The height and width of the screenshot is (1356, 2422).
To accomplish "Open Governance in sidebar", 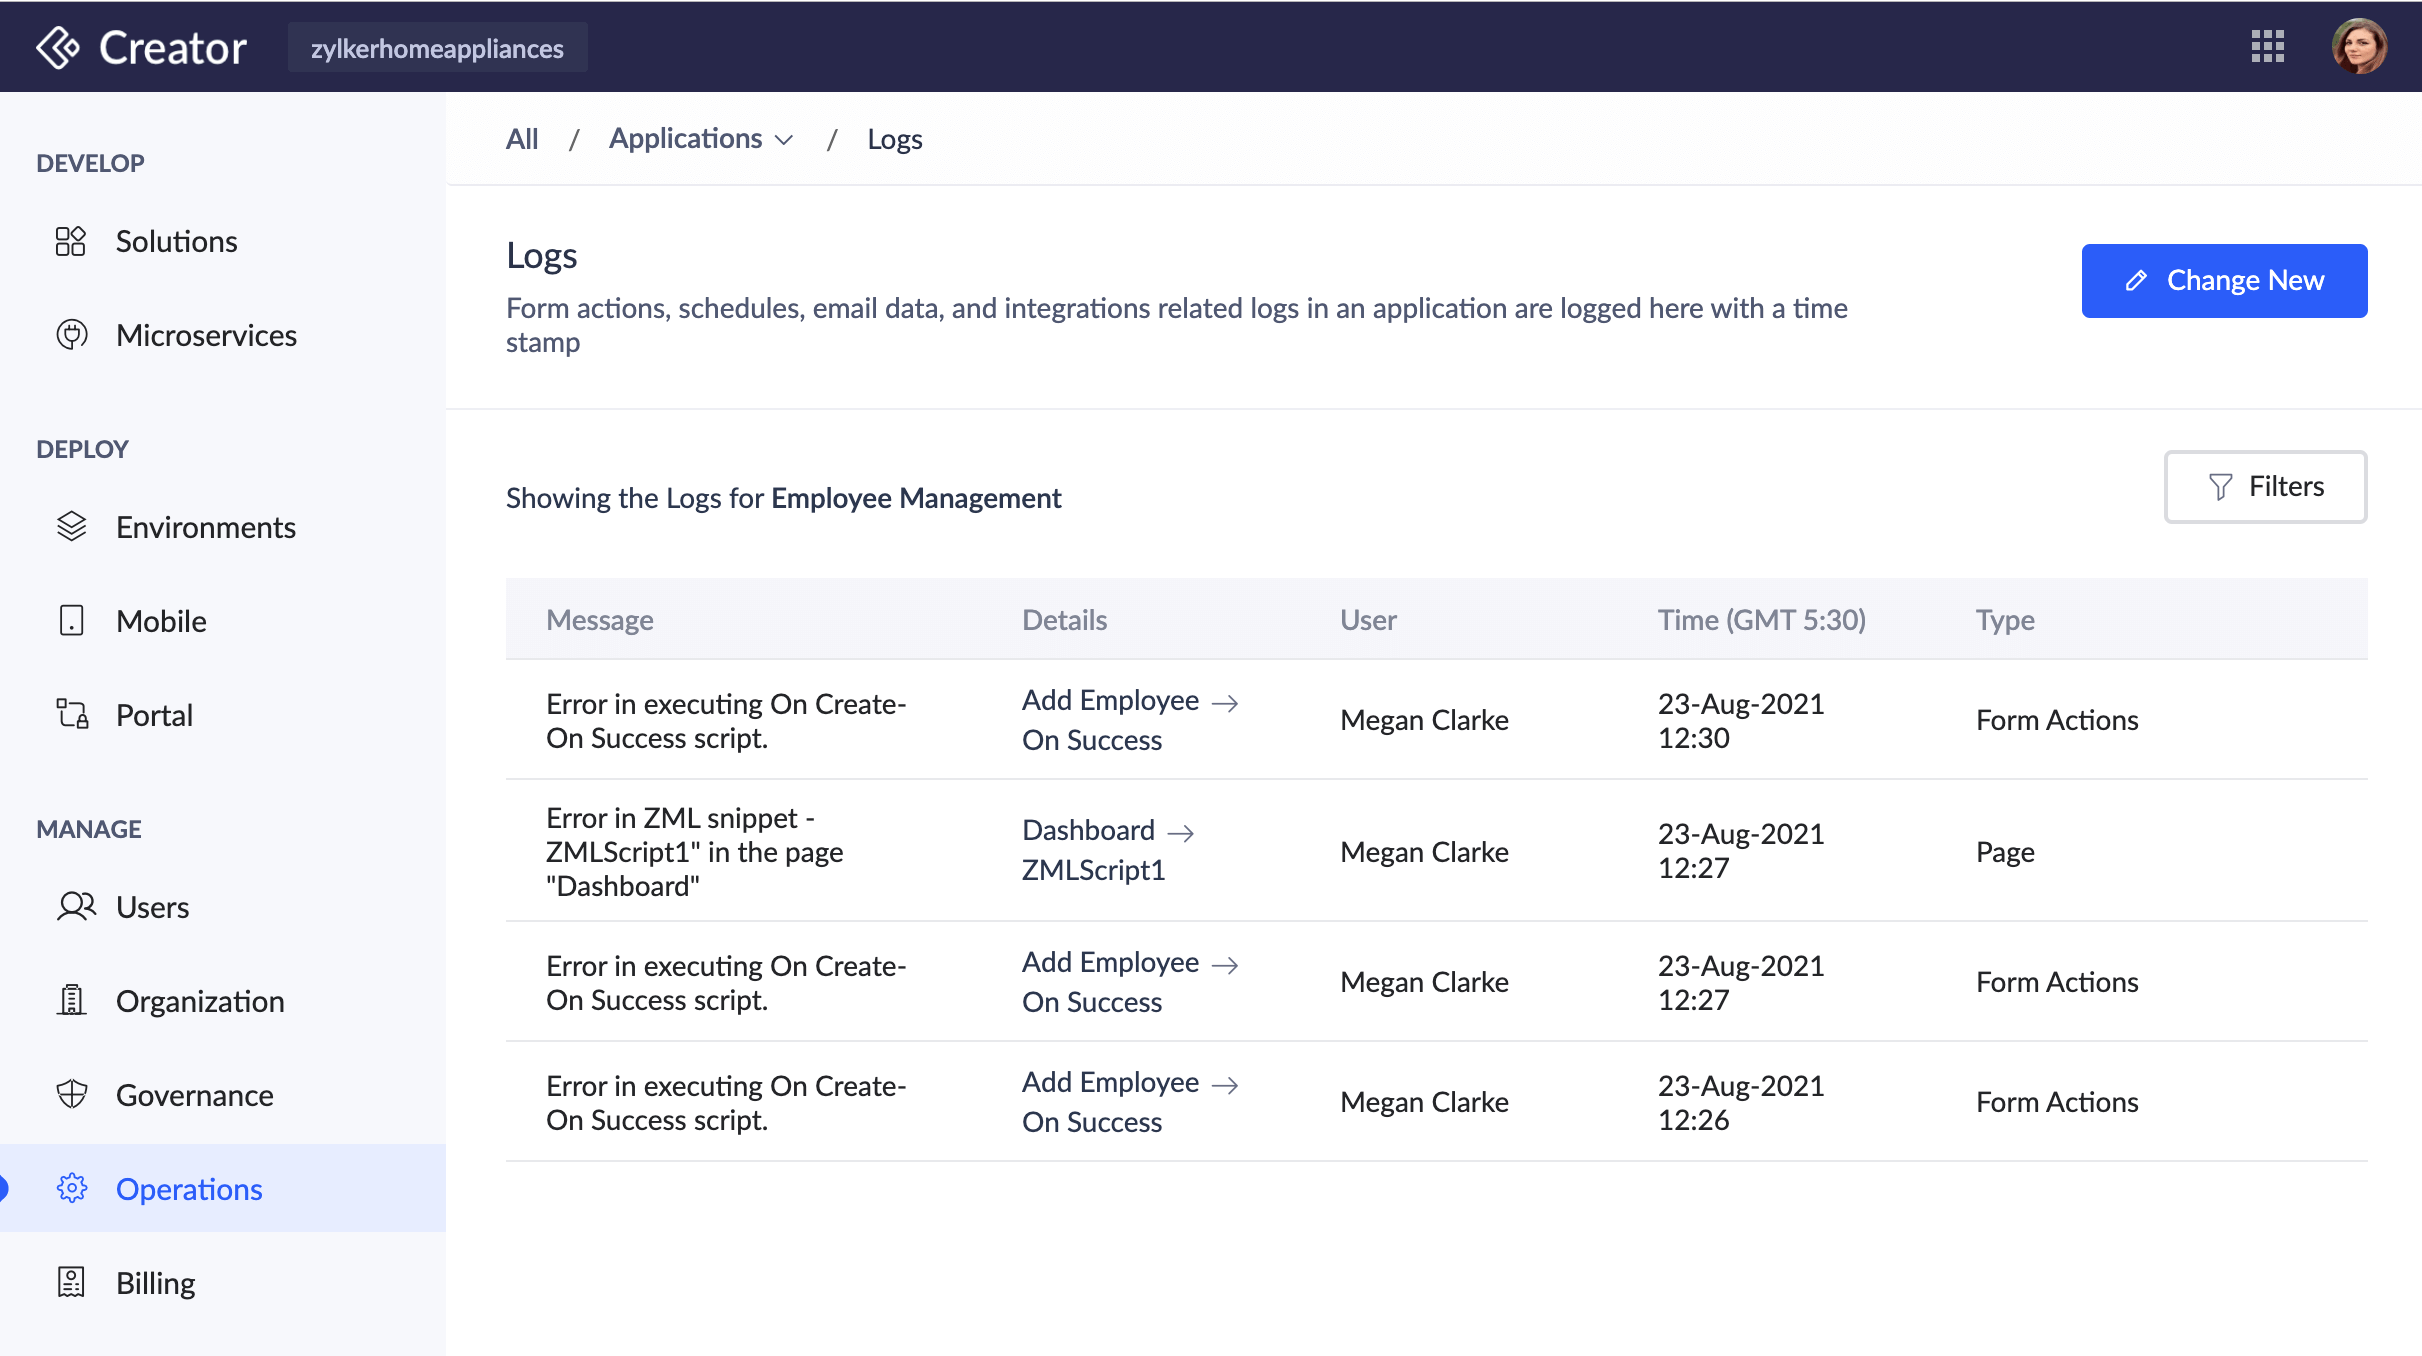I will click(222, 1095).
